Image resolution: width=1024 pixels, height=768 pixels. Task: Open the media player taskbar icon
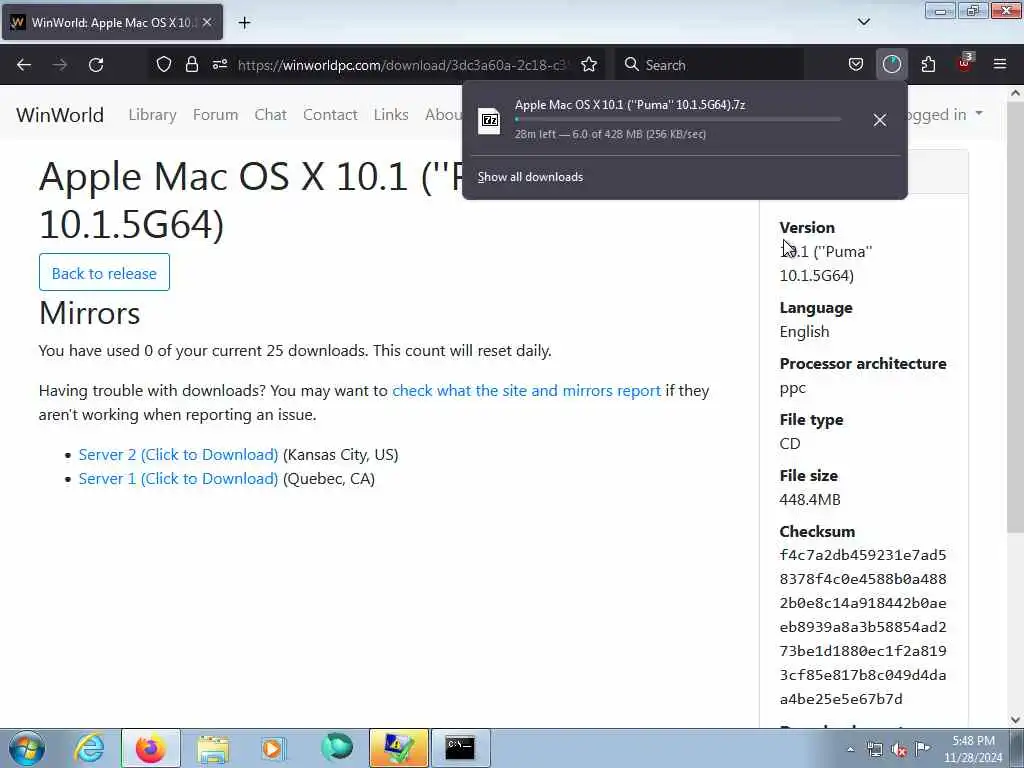tap(273, 748)
